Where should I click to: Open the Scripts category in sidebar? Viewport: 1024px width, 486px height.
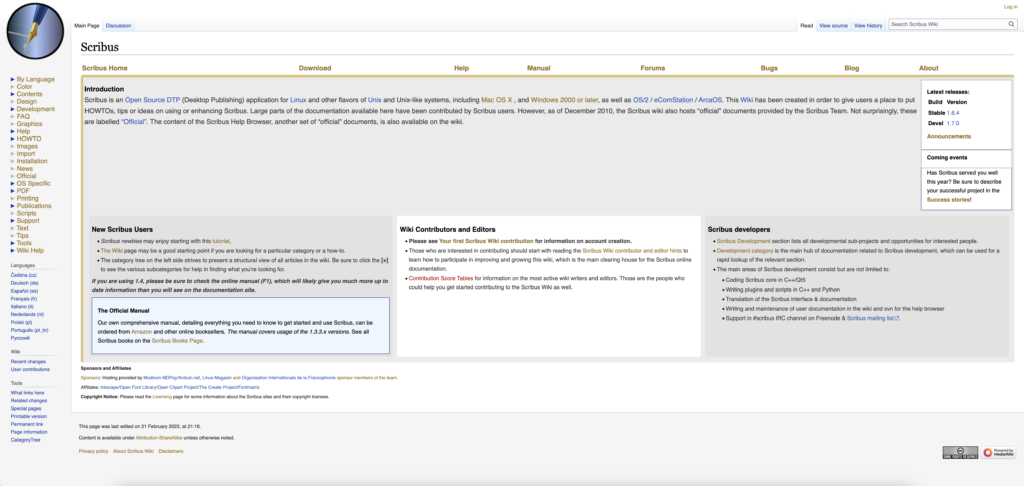26,214
